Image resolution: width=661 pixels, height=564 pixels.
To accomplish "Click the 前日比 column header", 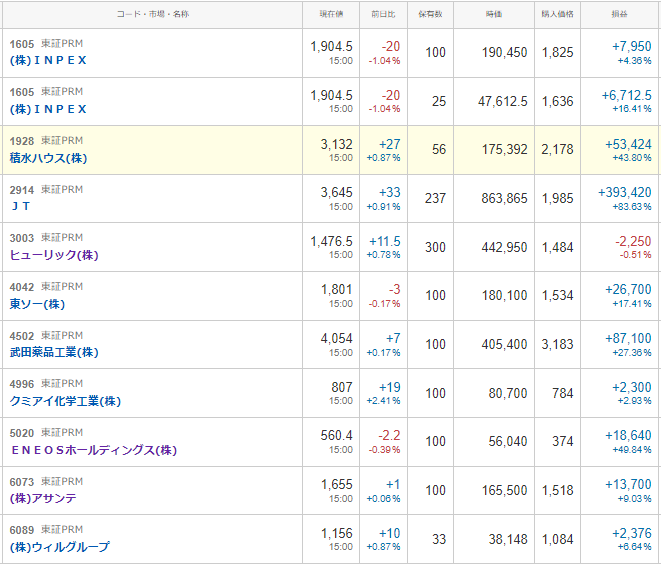I will click(x=383, y=14).
